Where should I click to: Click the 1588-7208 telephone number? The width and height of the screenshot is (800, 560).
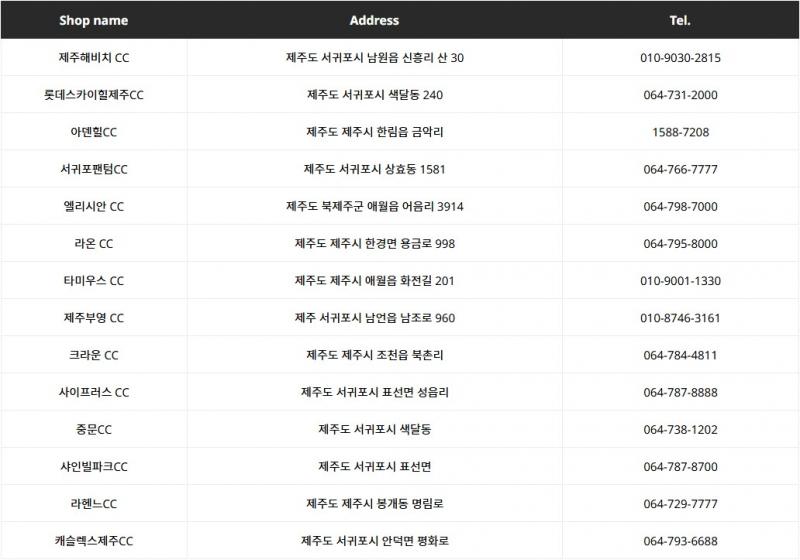point(680,132)
